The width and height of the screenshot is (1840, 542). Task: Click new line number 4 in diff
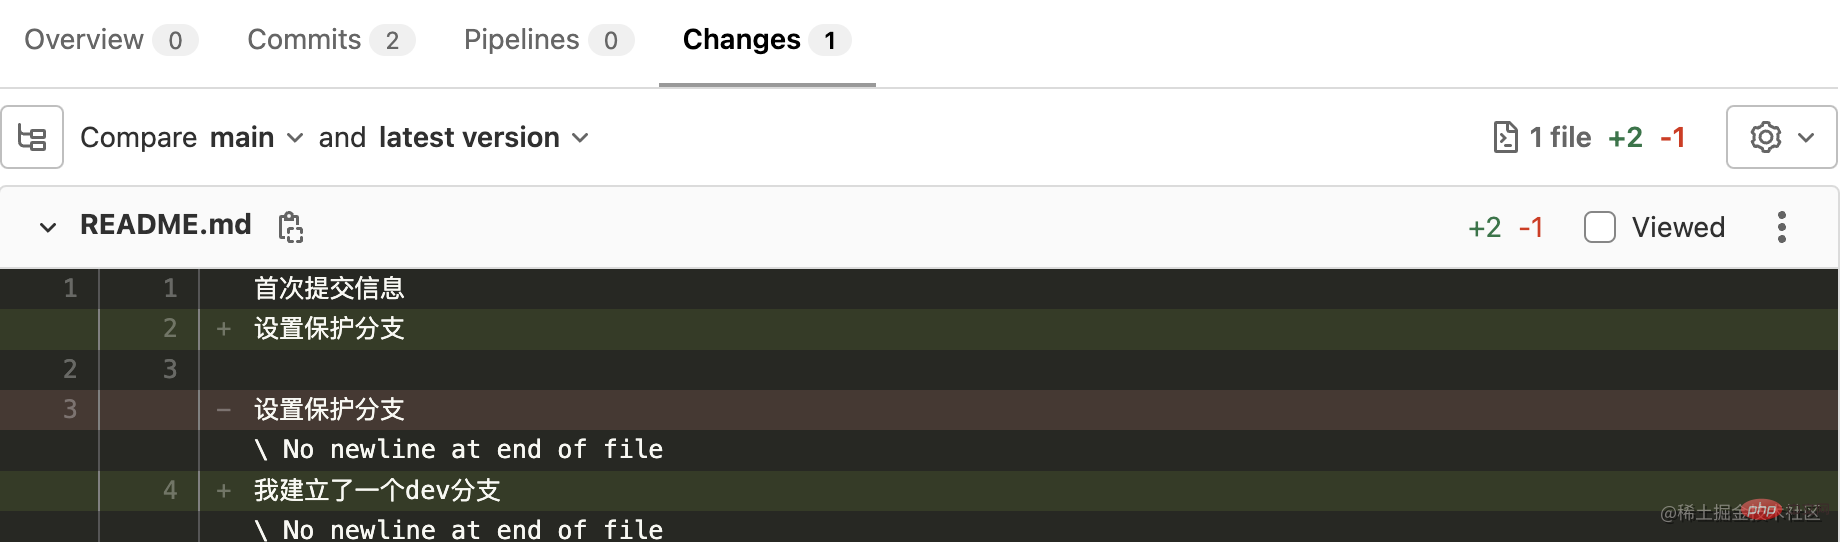170,491
